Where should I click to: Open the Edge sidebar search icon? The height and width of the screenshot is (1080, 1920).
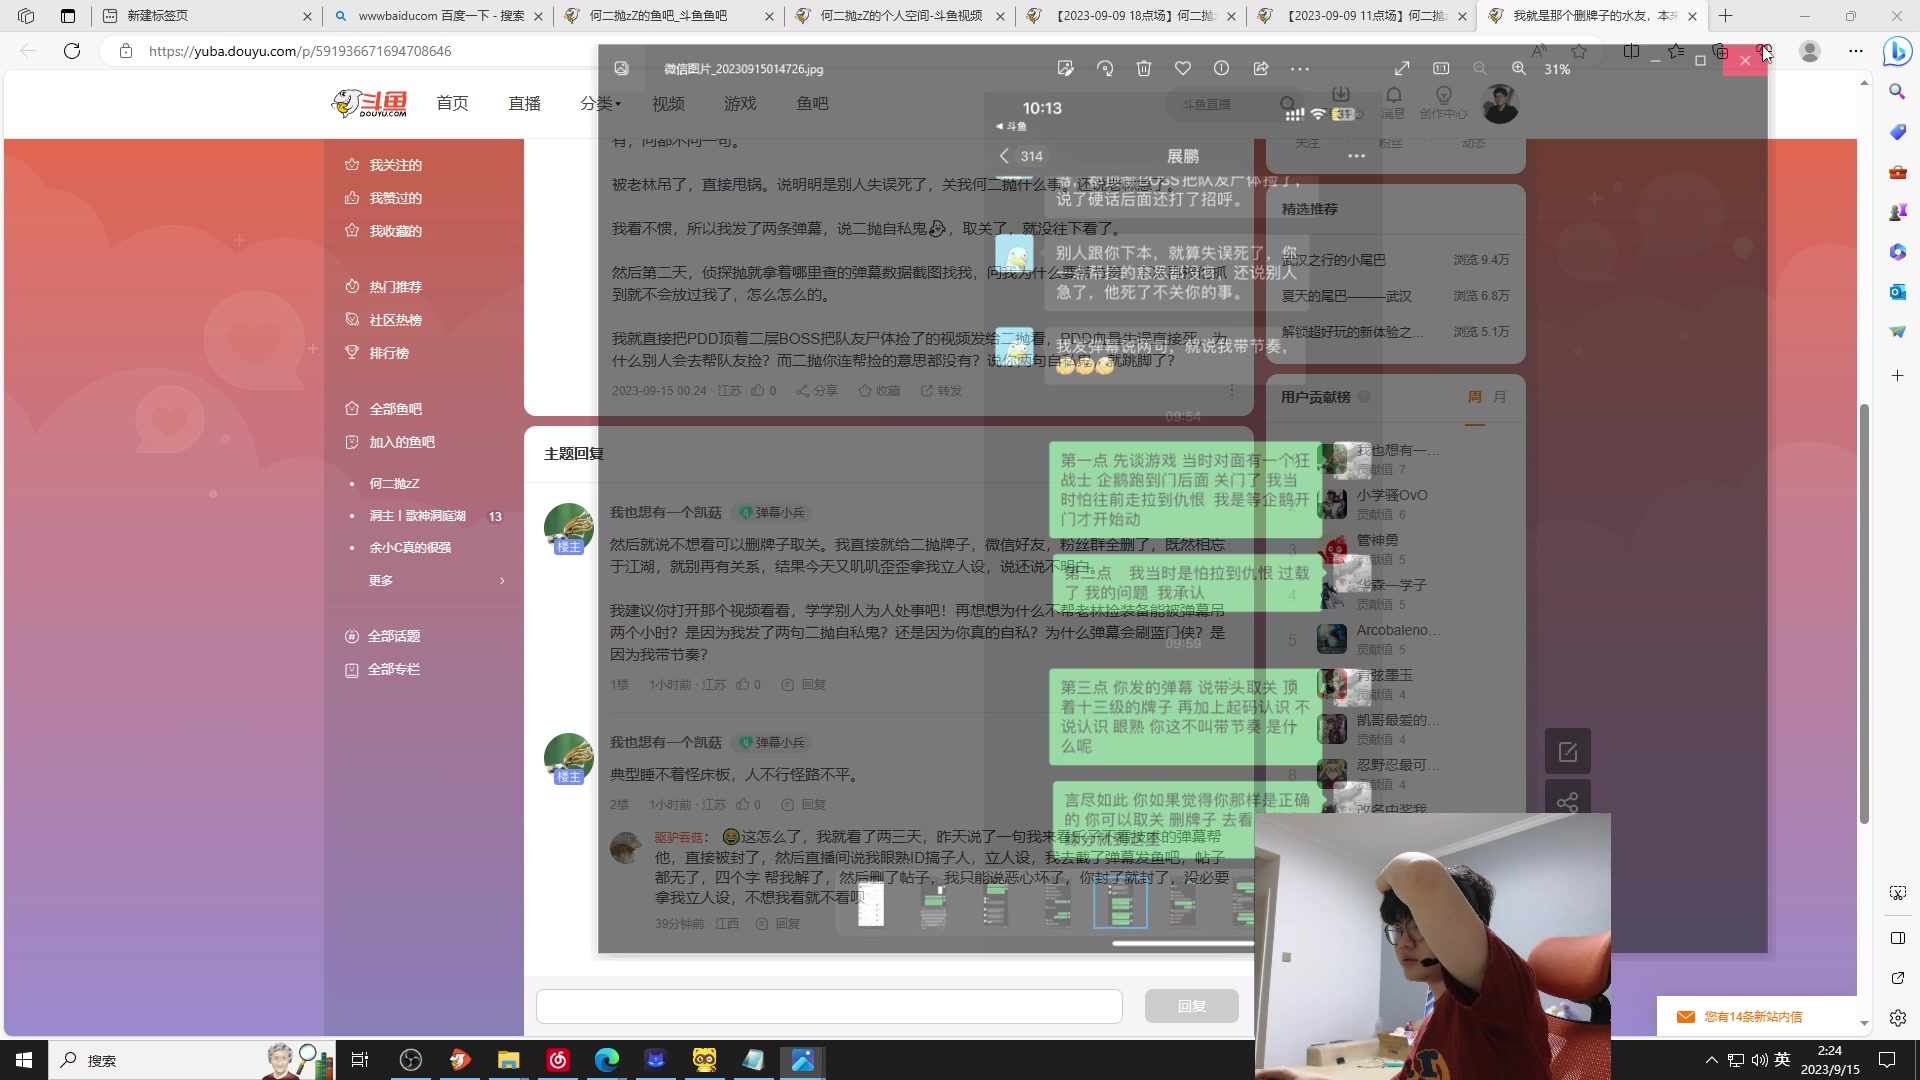1897,92
